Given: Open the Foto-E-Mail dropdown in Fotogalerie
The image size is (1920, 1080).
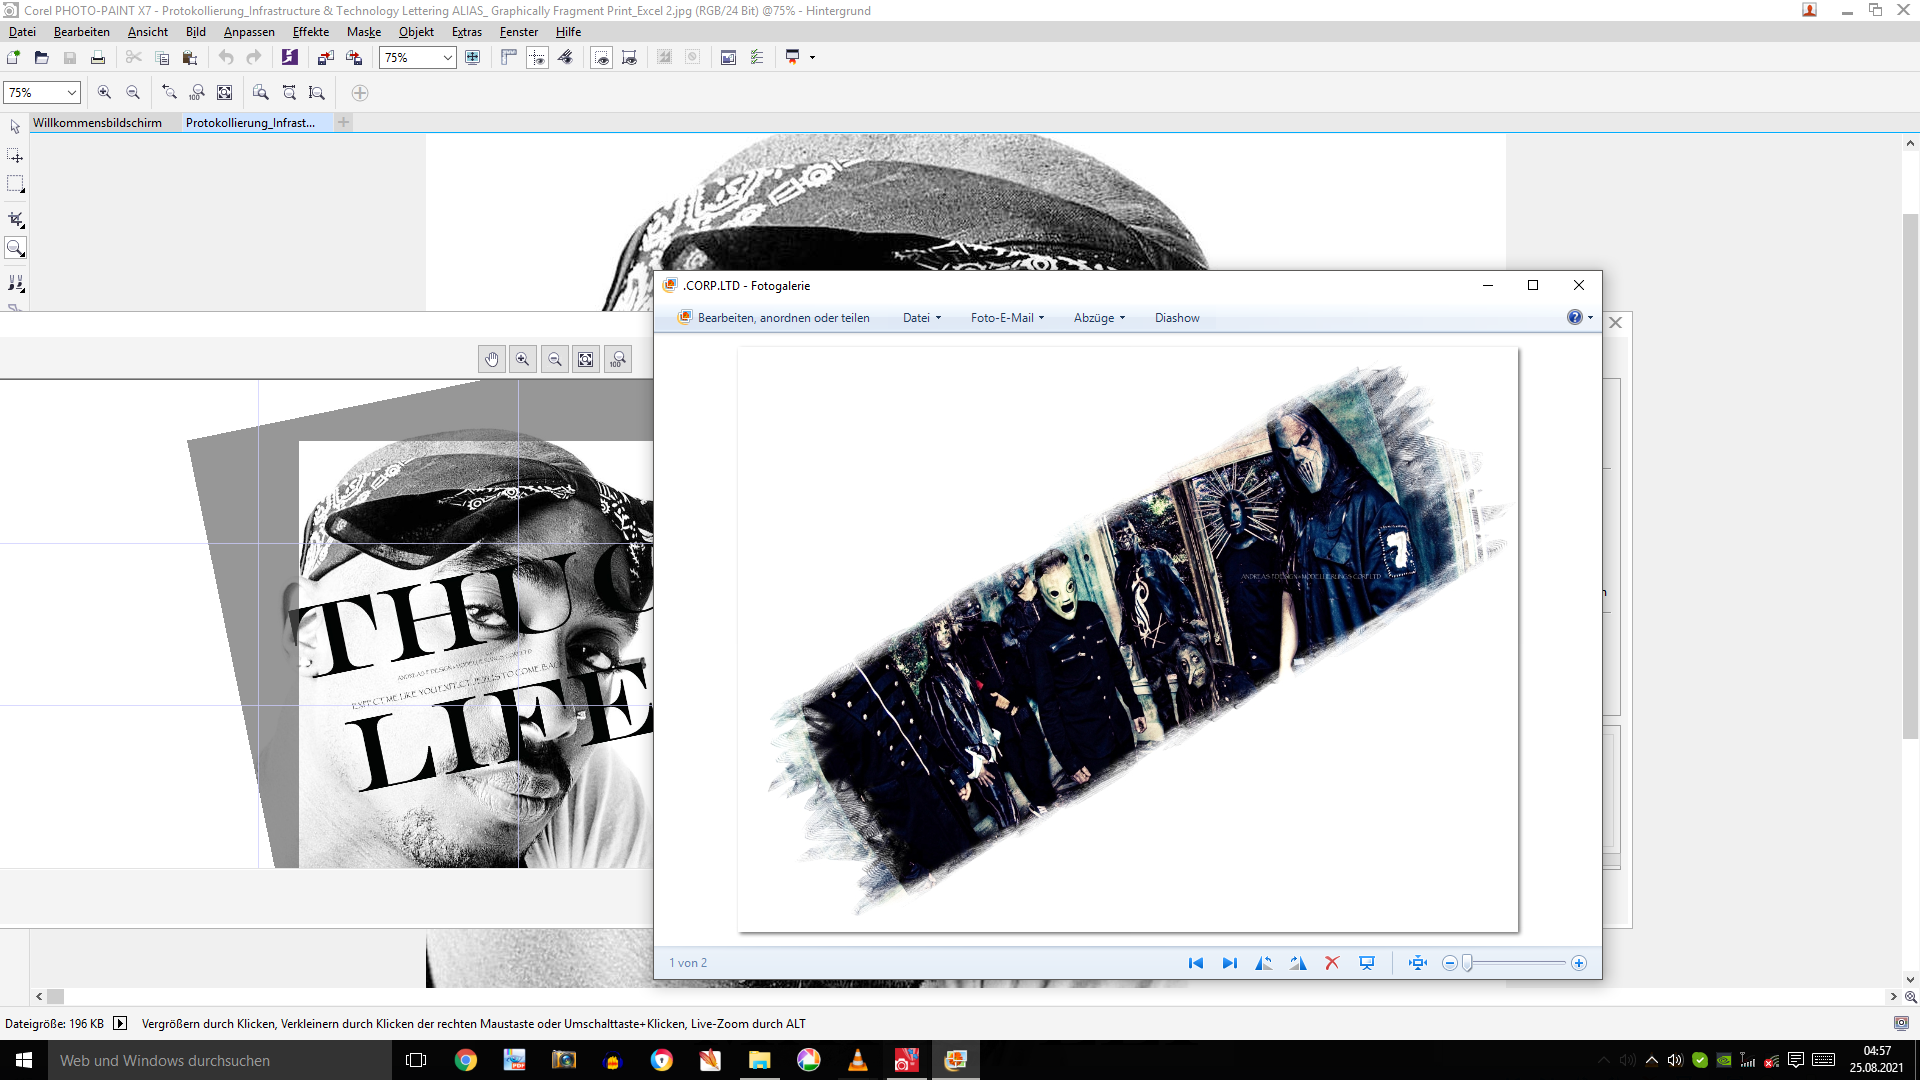Looking at the screenshot, I should click(1007, 317).
